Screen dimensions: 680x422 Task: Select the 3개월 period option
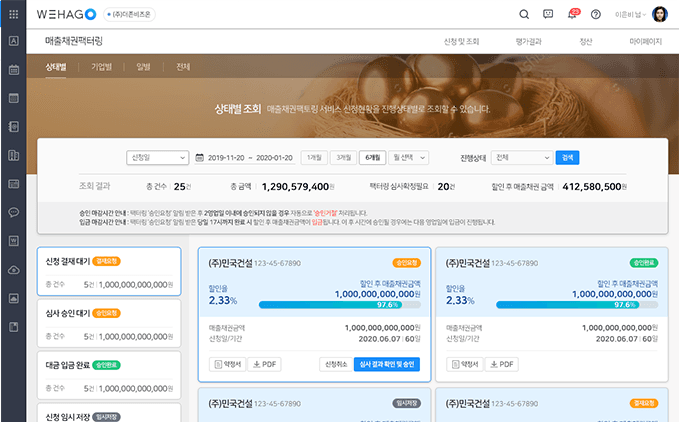(343, 157)
